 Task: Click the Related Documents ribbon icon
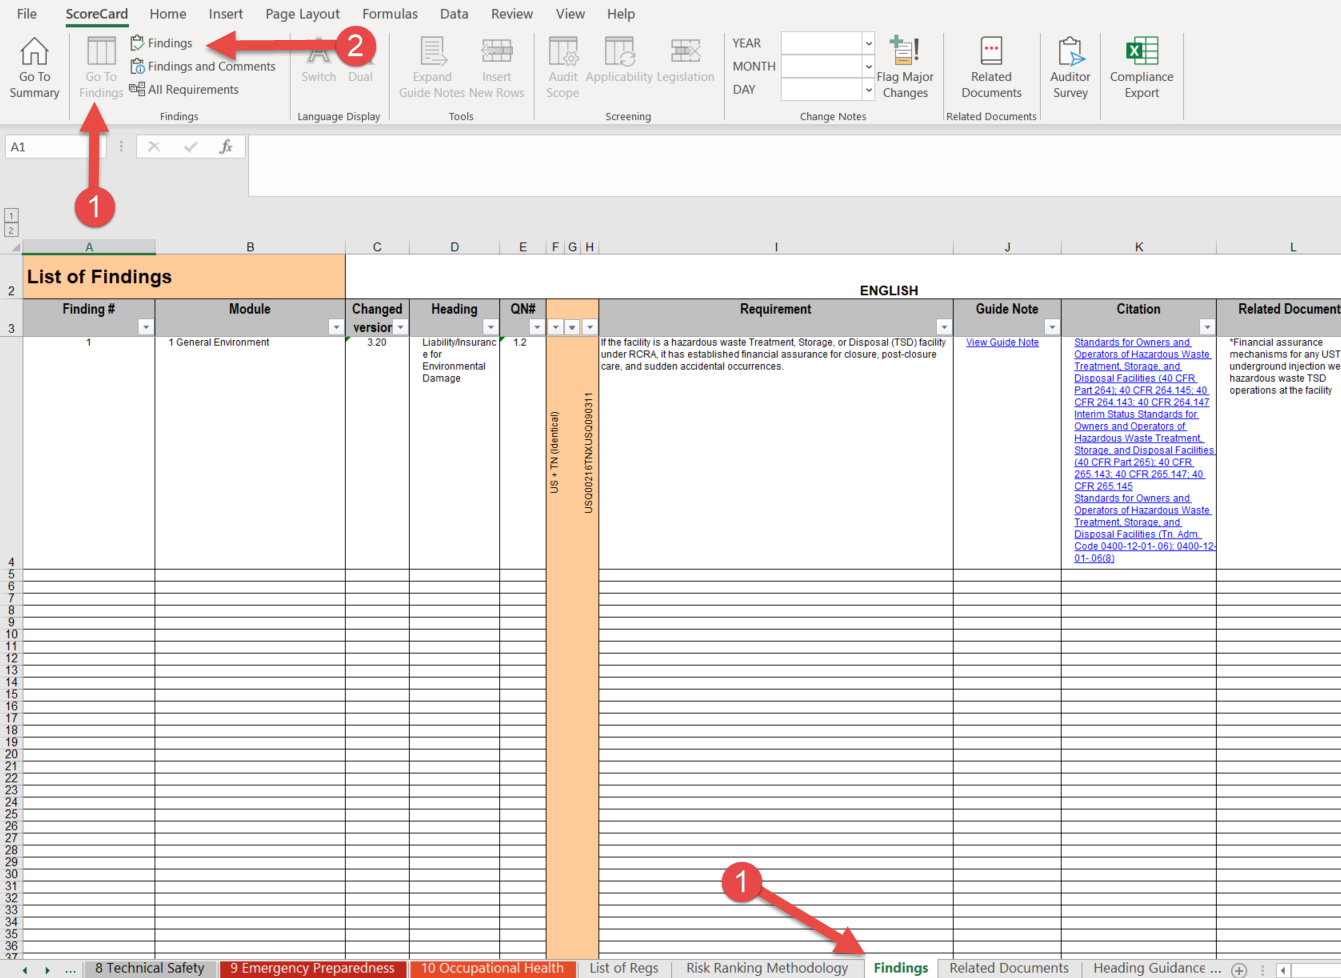tap(991, 68)
